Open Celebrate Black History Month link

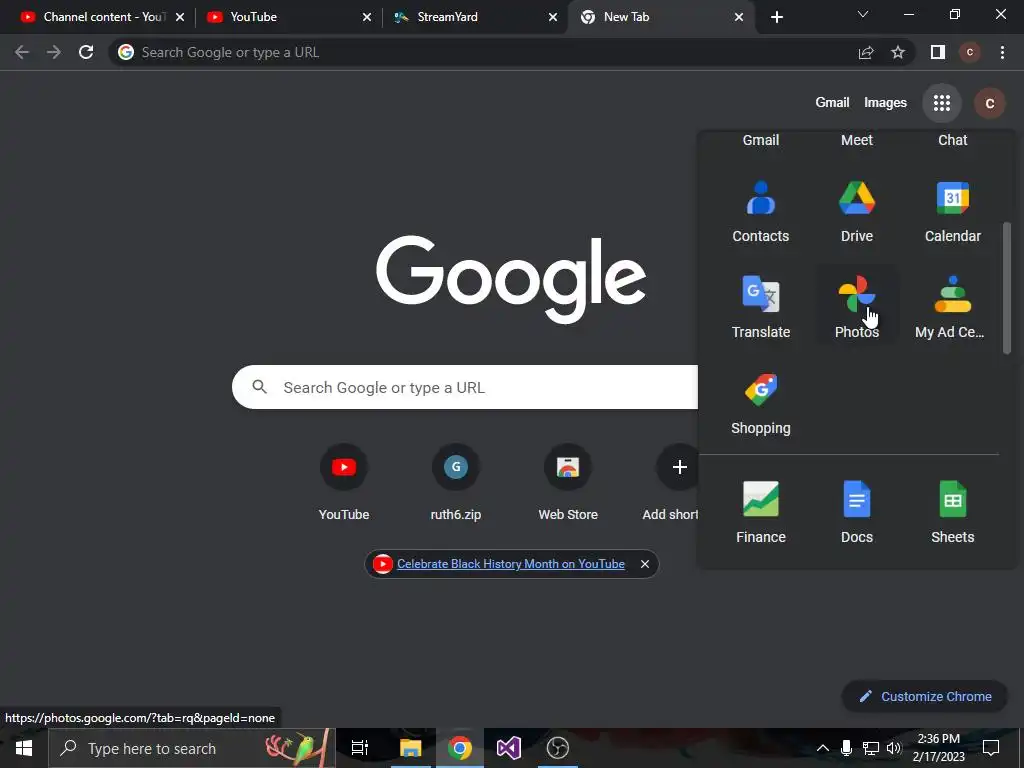pos(511,564)
